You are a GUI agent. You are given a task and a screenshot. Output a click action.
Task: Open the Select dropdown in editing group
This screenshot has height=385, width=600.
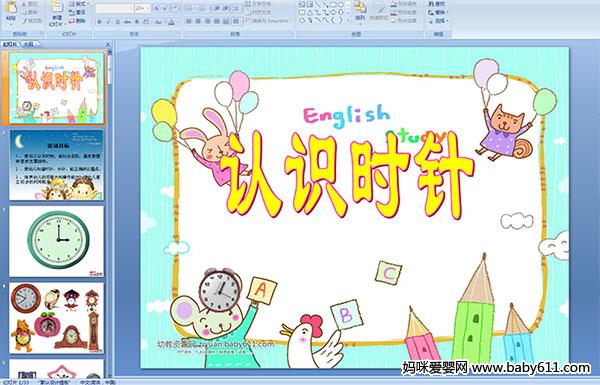tap(439, 21)
